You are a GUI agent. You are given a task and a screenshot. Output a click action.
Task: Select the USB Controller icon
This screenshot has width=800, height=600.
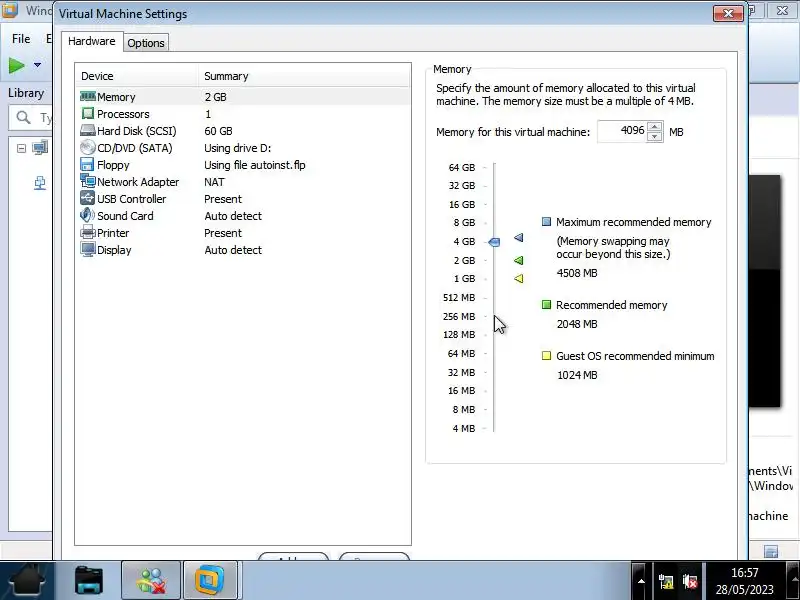[x=88, y=198]
